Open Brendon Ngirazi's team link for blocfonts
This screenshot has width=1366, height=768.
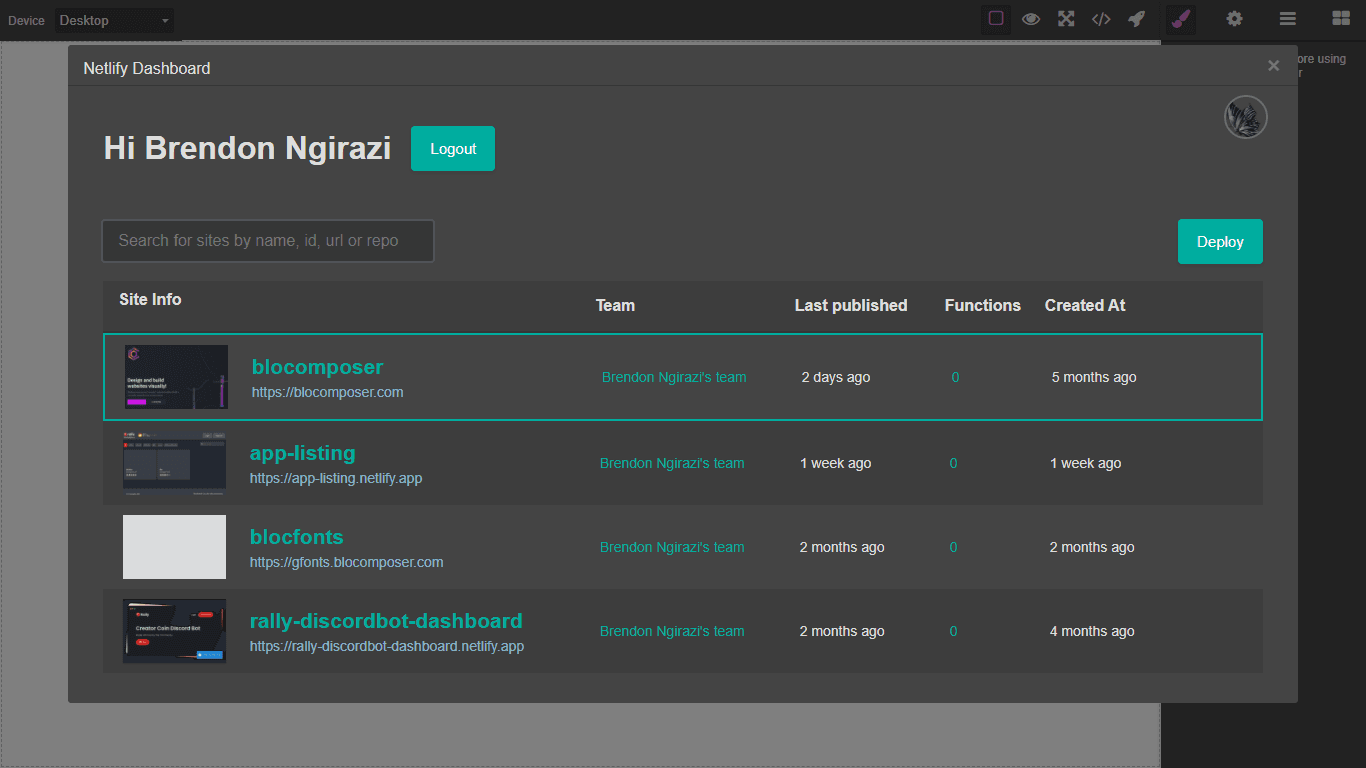[x=672, y=547]
